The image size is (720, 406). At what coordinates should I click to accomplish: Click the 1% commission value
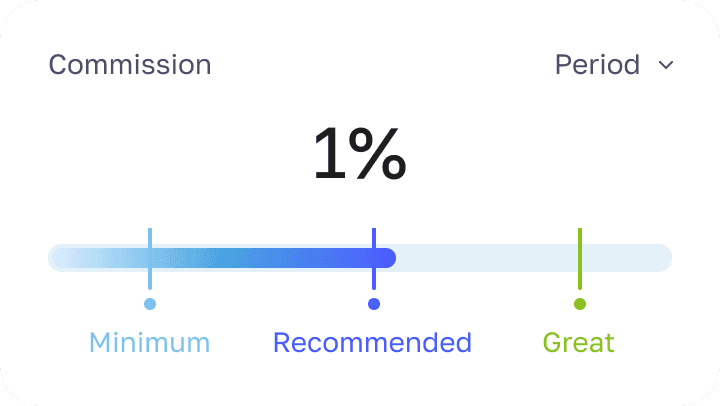[x=360, y=154]
